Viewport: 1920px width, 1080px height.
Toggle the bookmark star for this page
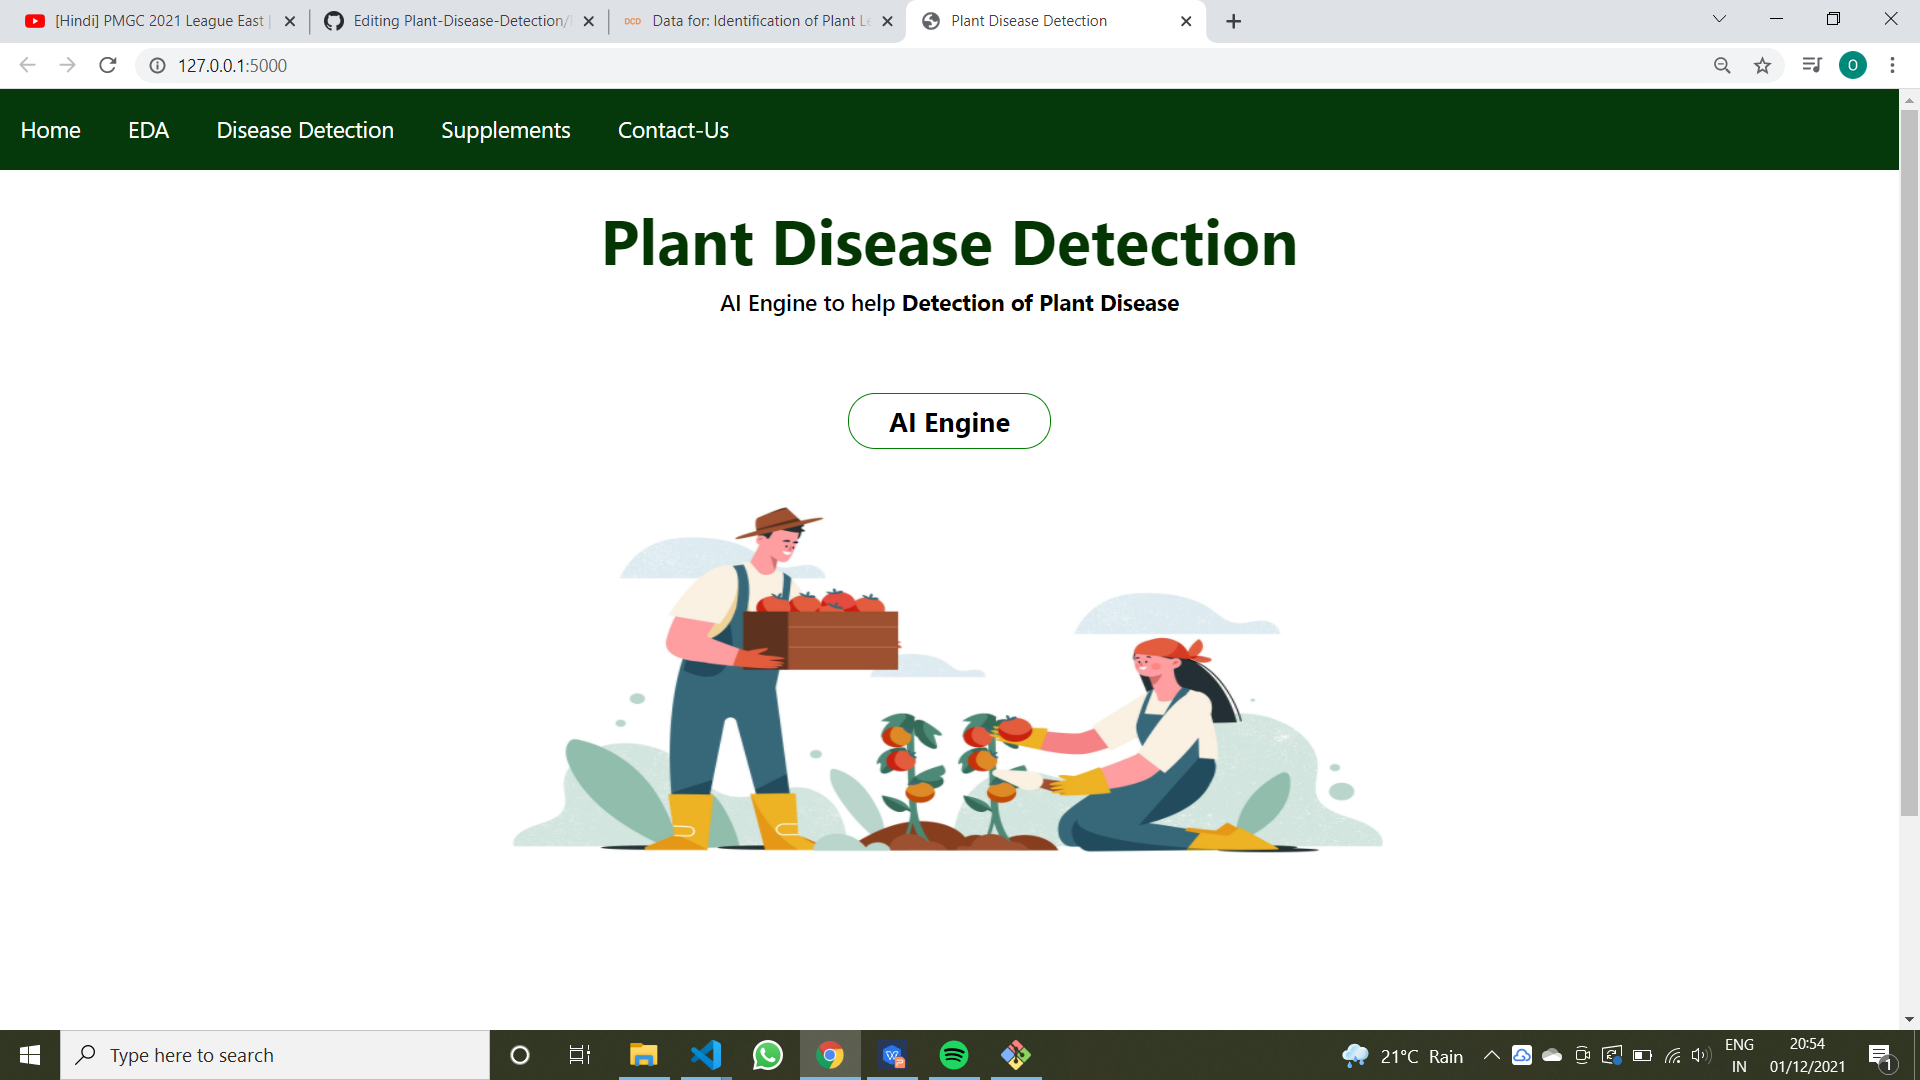[x=1763, y=65]
